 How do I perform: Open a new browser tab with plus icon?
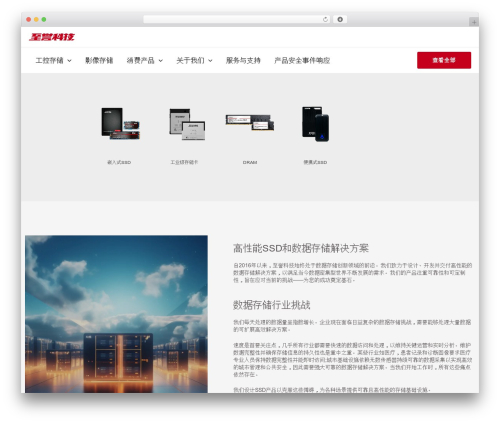coord(474,22)
